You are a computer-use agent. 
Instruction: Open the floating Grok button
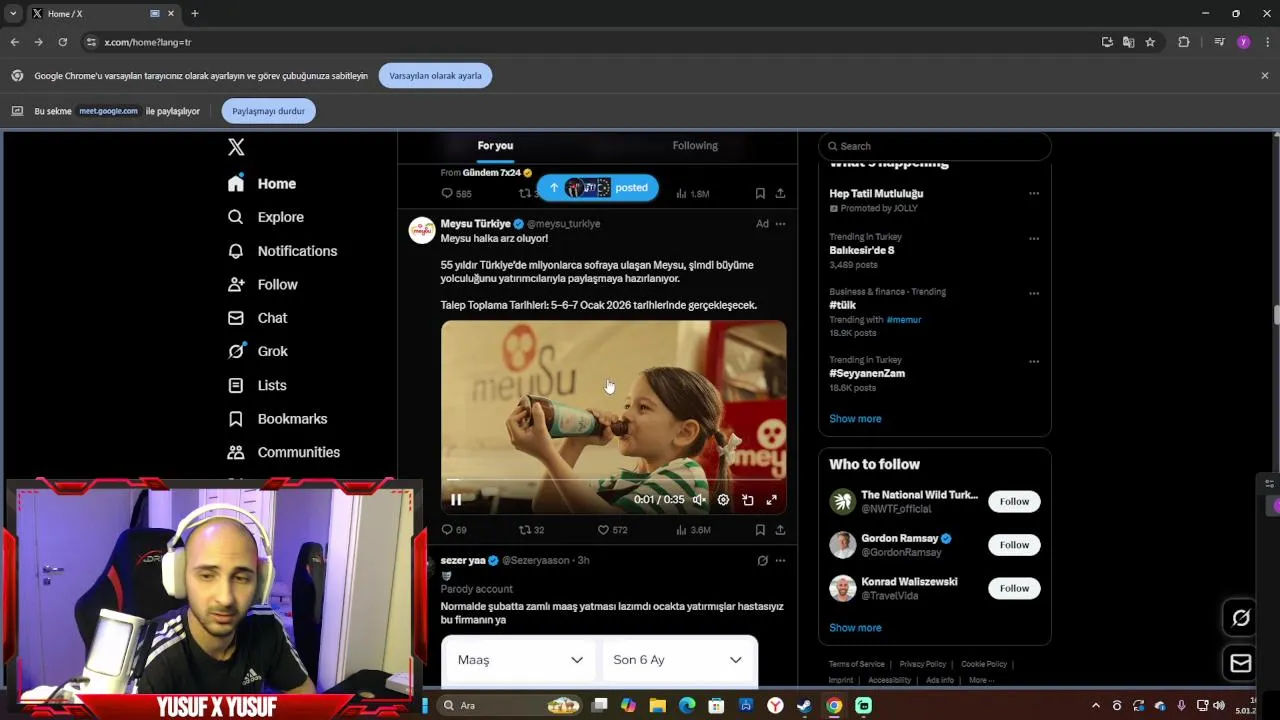pos(1241,618)
